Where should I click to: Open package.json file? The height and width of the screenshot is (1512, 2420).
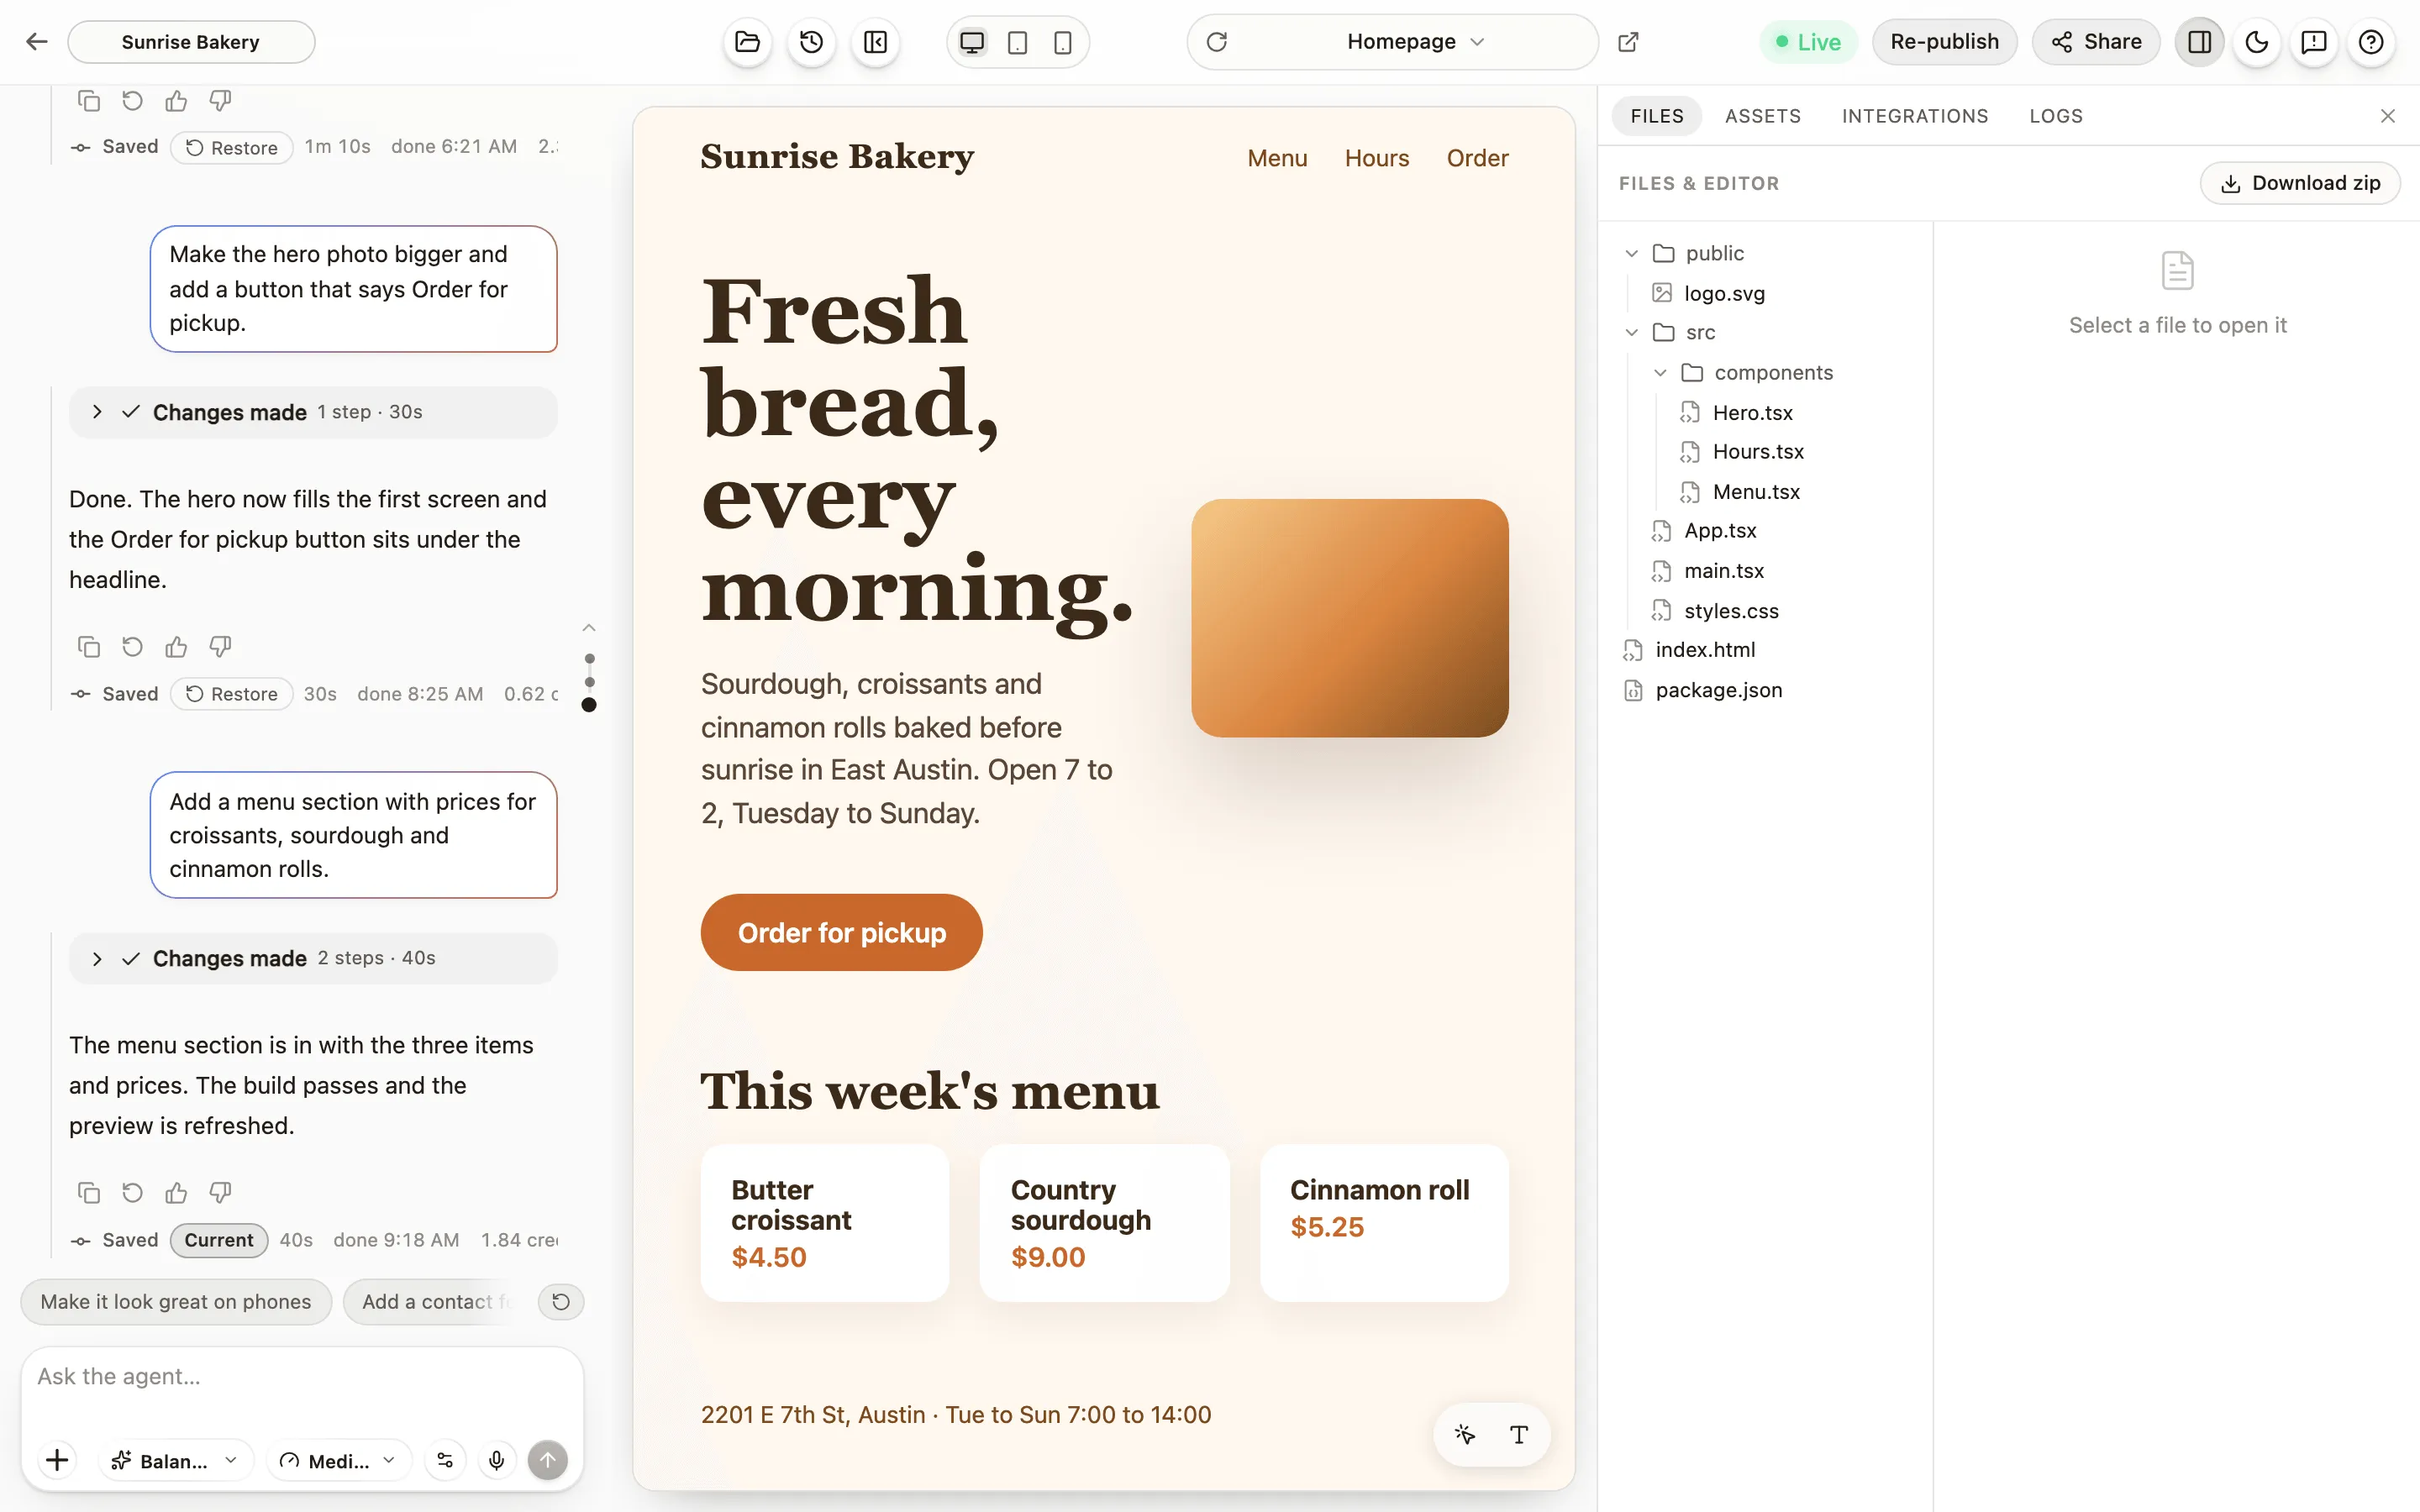pos(1718,689)
